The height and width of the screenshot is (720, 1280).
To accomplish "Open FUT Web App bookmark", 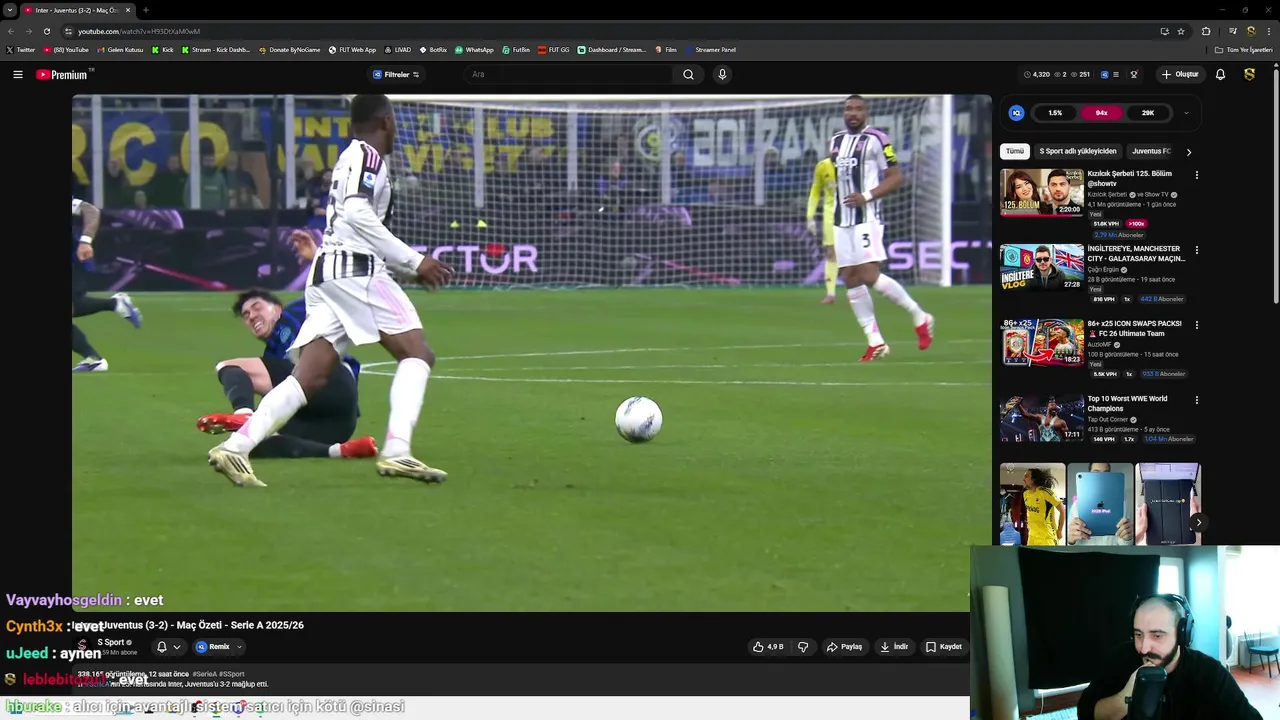I will (352, 49).
